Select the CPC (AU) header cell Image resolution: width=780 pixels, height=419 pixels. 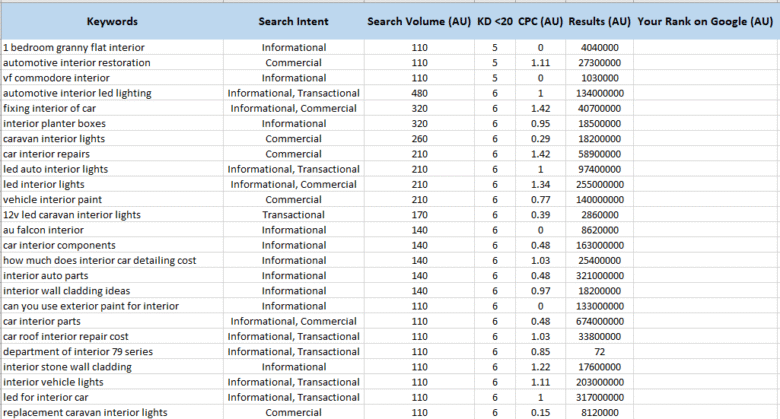[x=540, y=21]
